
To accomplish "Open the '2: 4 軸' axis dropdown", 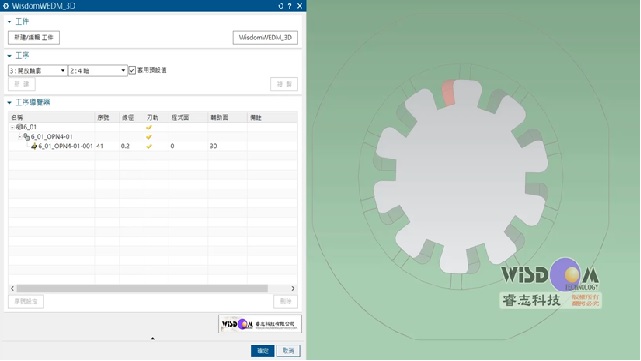I will (x=97, y=71).
